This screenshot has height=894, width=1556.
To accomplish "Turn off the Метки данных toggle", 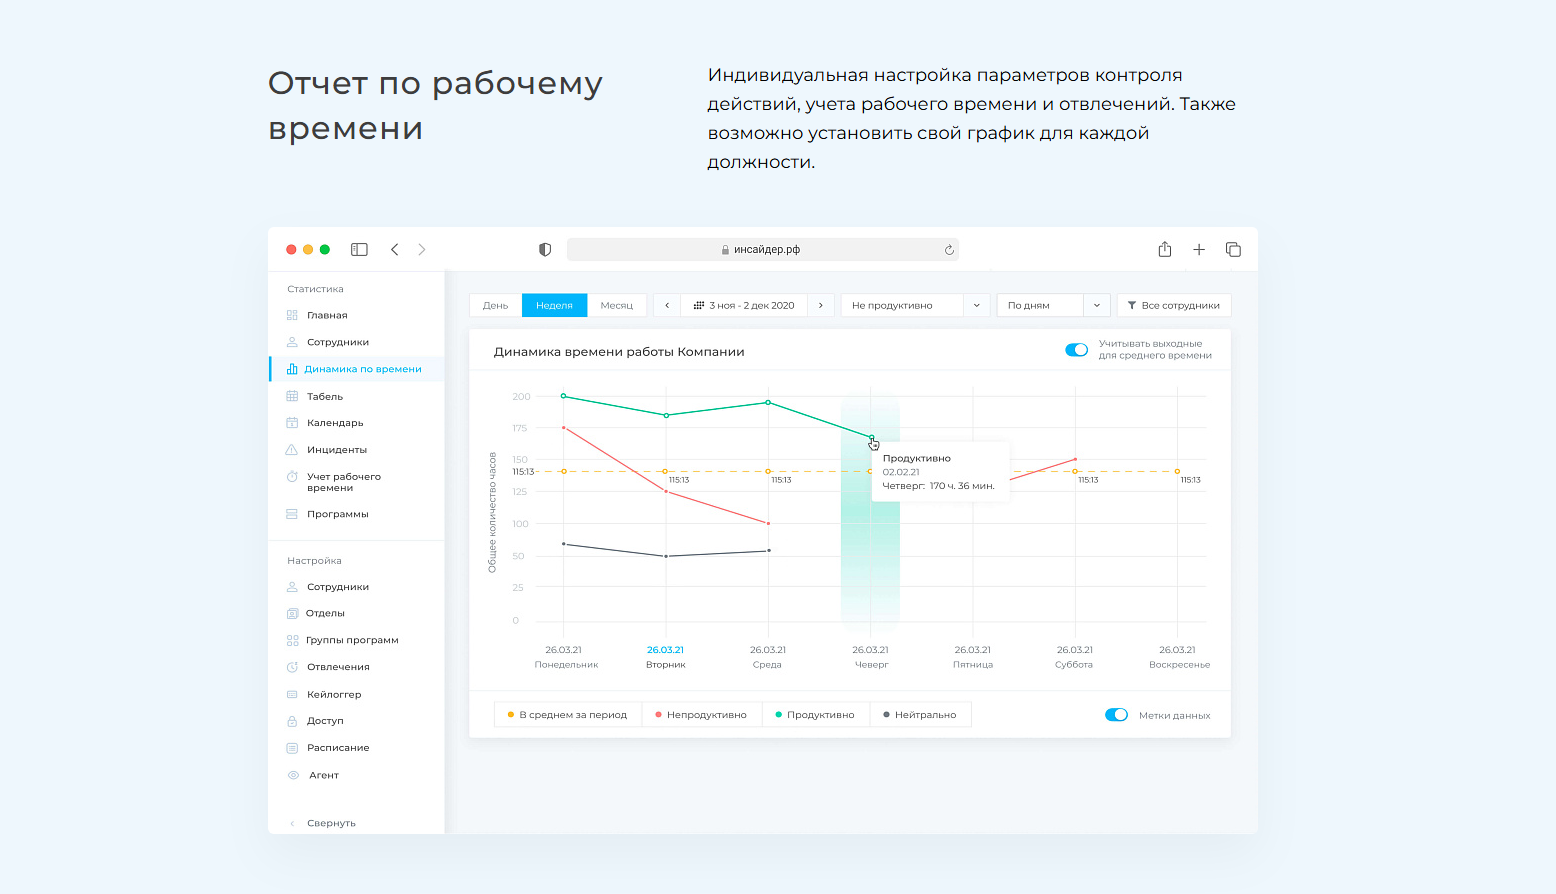I will pos(1116,715).
